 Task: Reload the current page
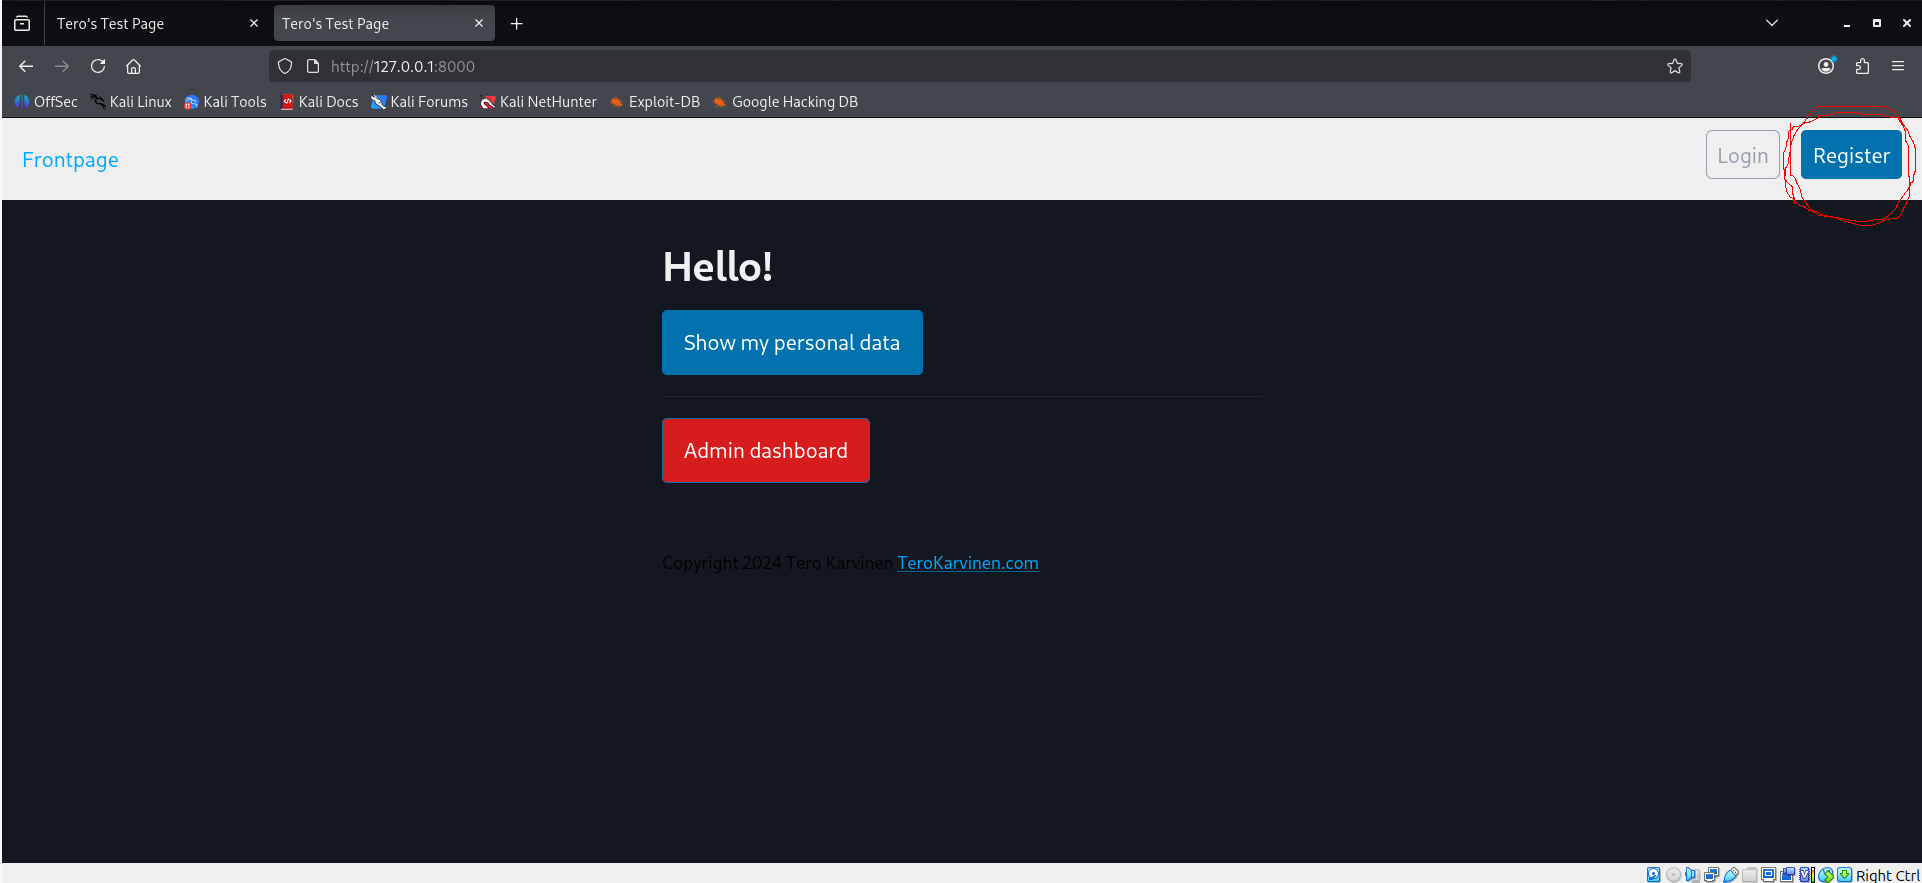[x=98, y=66]
